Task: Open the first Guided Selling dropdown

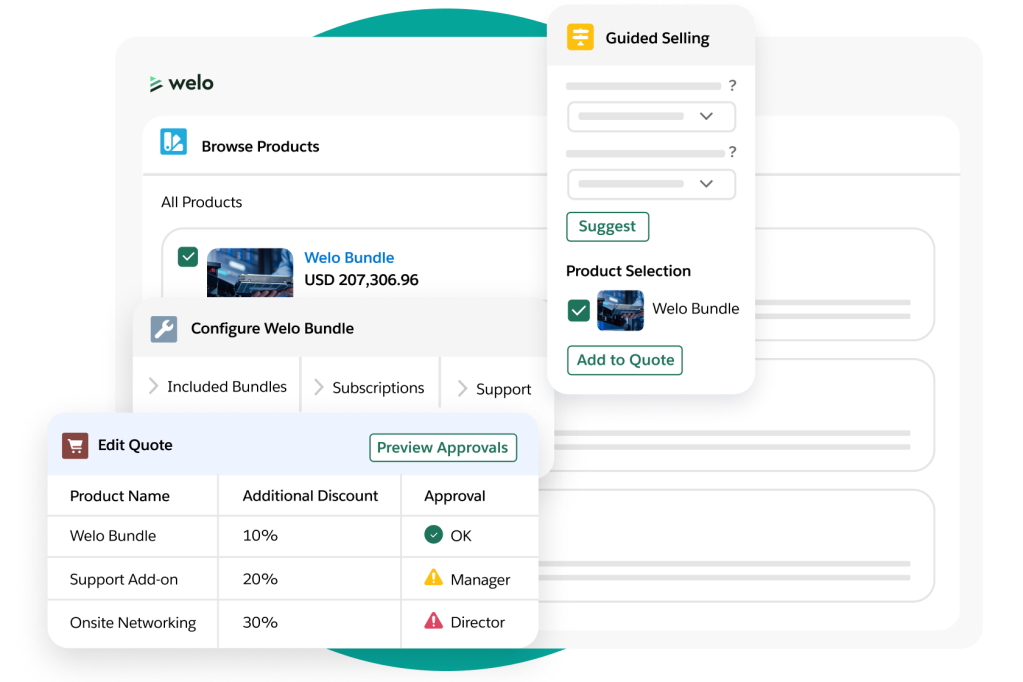Action: point(651,116)
